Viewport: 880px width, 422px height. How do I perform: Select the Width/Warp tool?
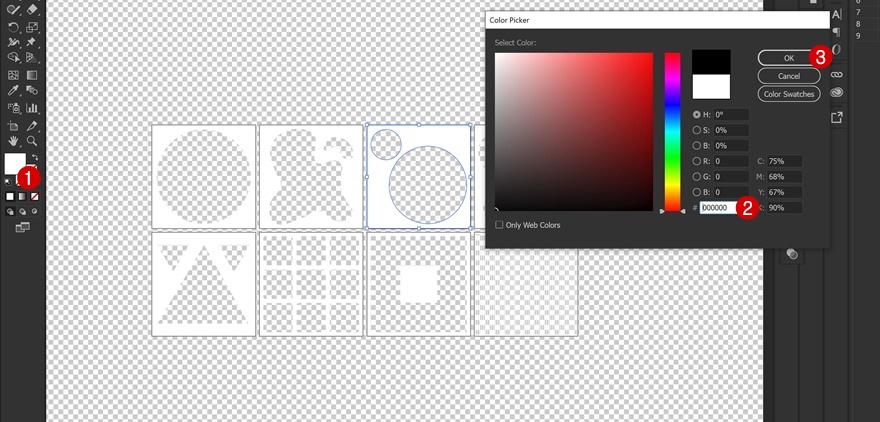13,43
